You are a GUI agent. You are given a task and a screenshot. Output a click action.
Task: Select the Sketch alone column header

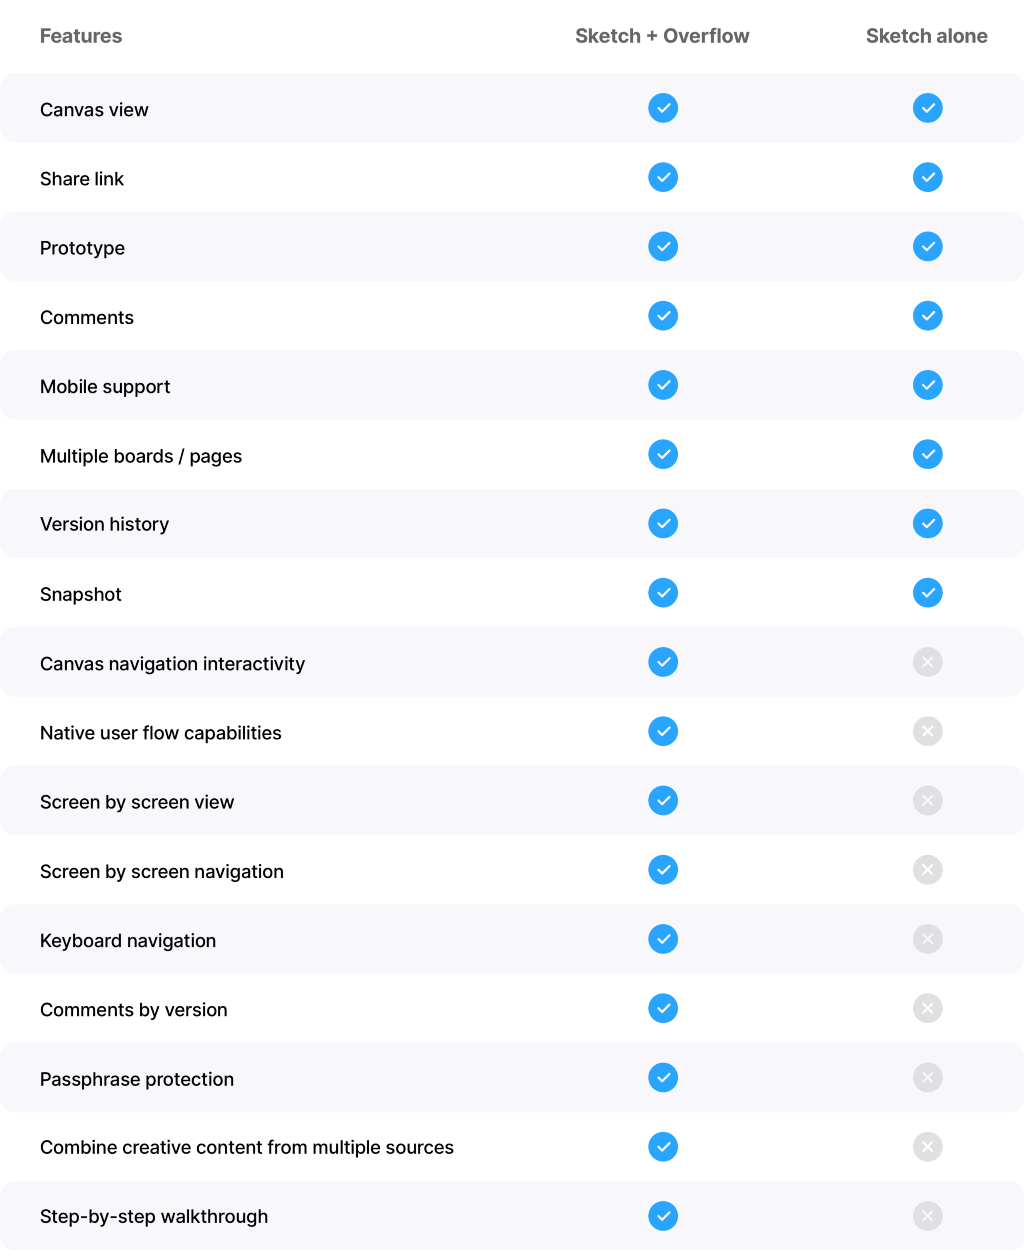click(927, 36)
